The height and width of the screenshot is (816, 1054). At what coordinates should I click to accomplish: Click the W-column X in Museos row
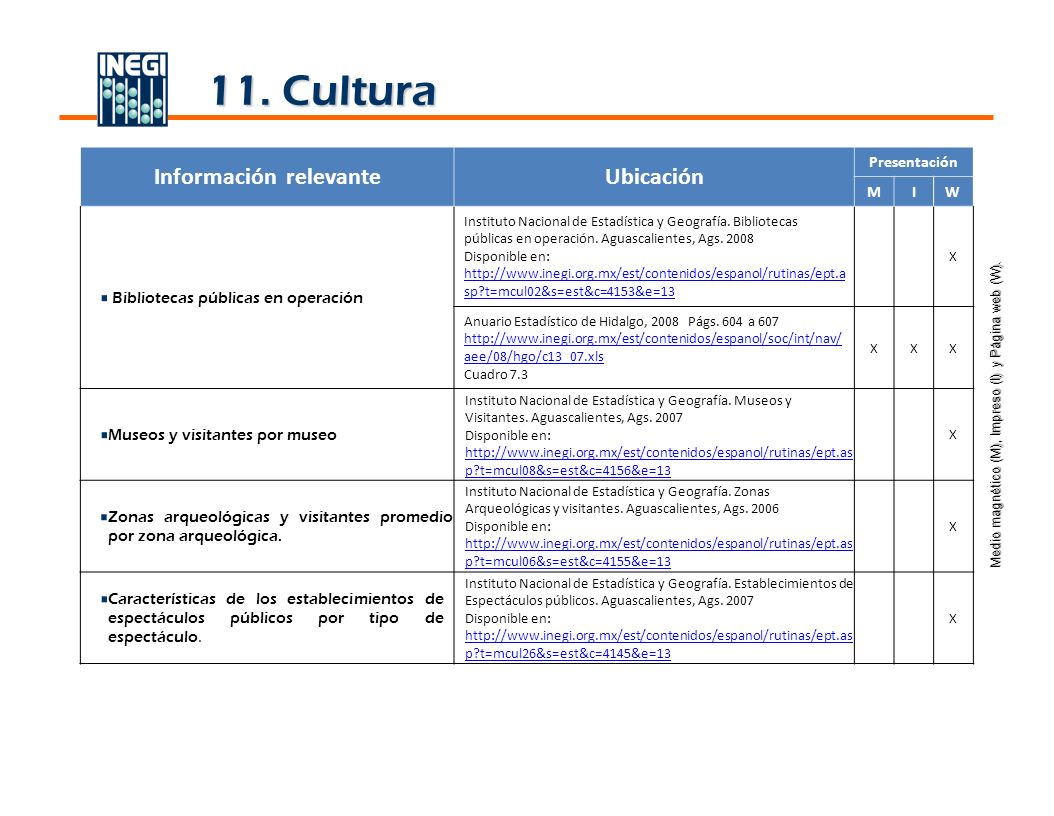[x=952, y=435]
